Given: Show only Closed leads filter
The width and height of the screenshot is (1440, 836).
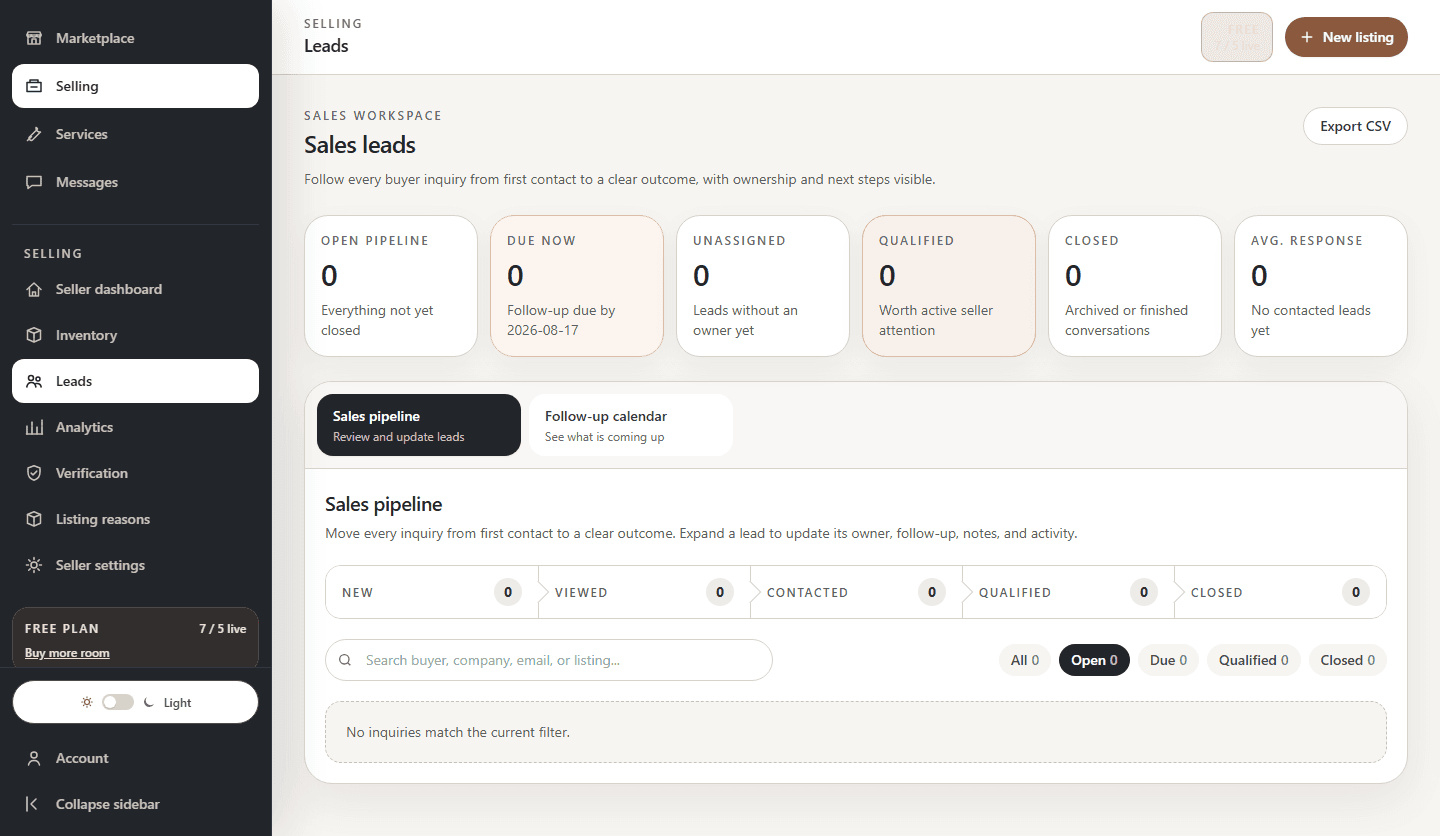Looking at the screenshot, I should click(x=1348, y=660).
